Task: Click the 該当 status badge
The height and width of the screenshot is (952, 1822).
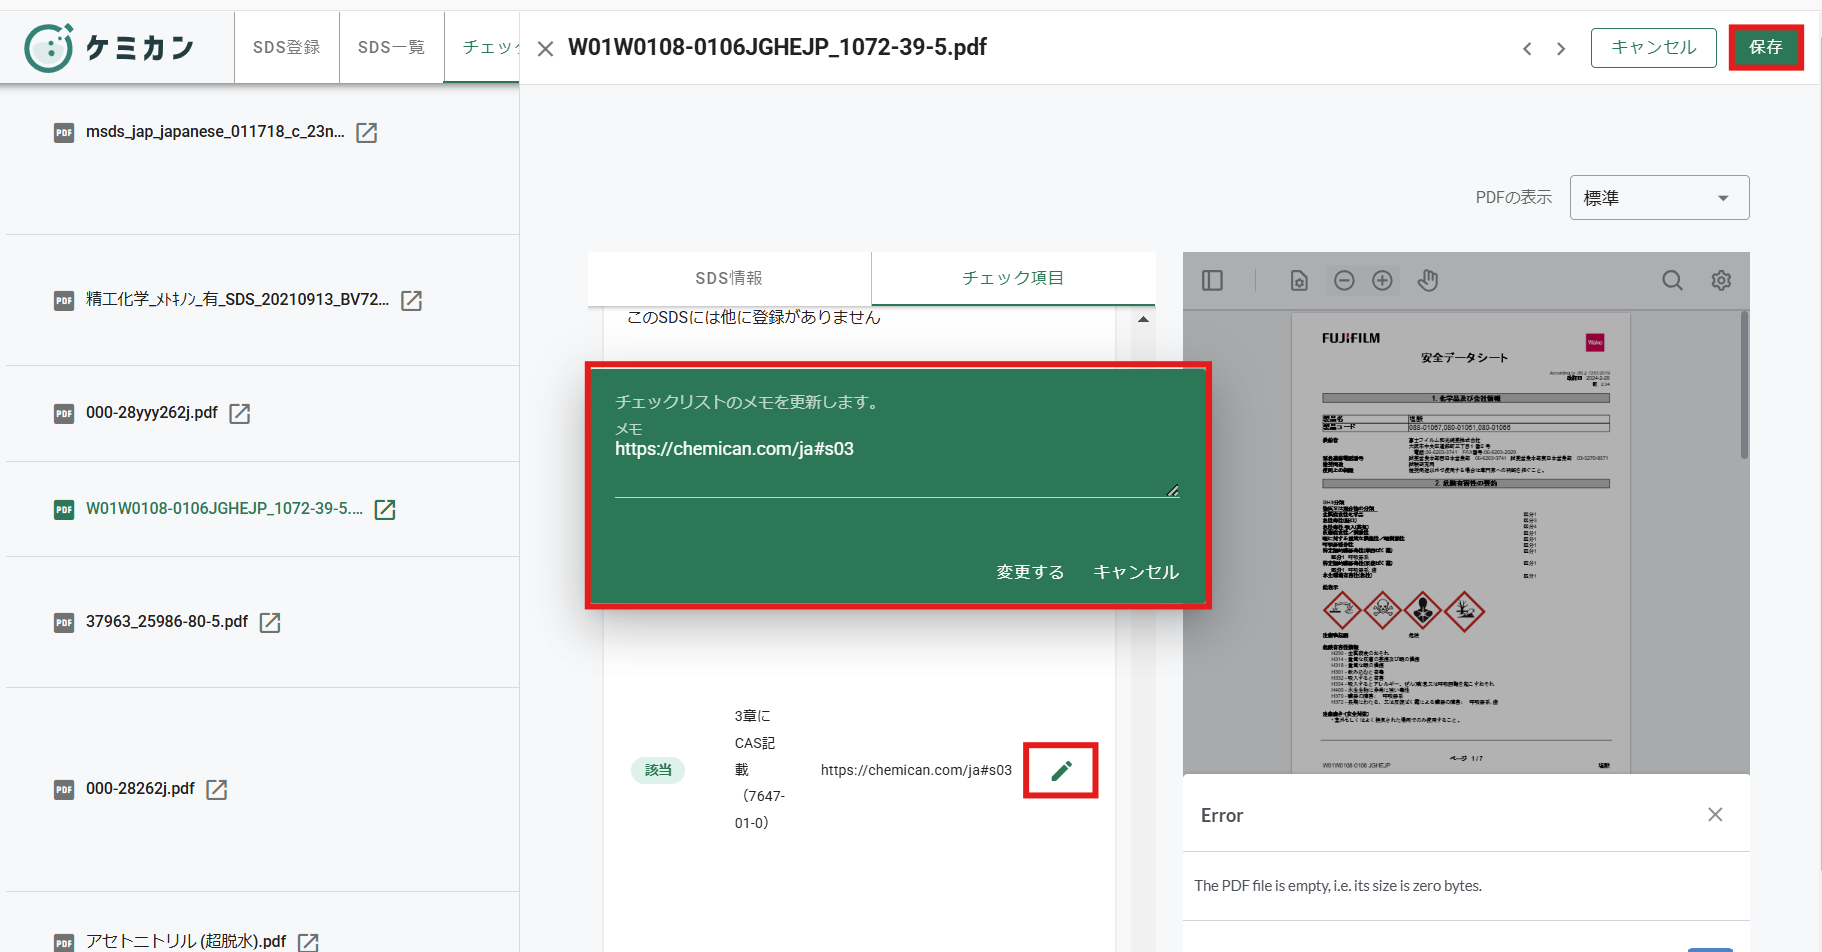Action: [x=658, y=770]
